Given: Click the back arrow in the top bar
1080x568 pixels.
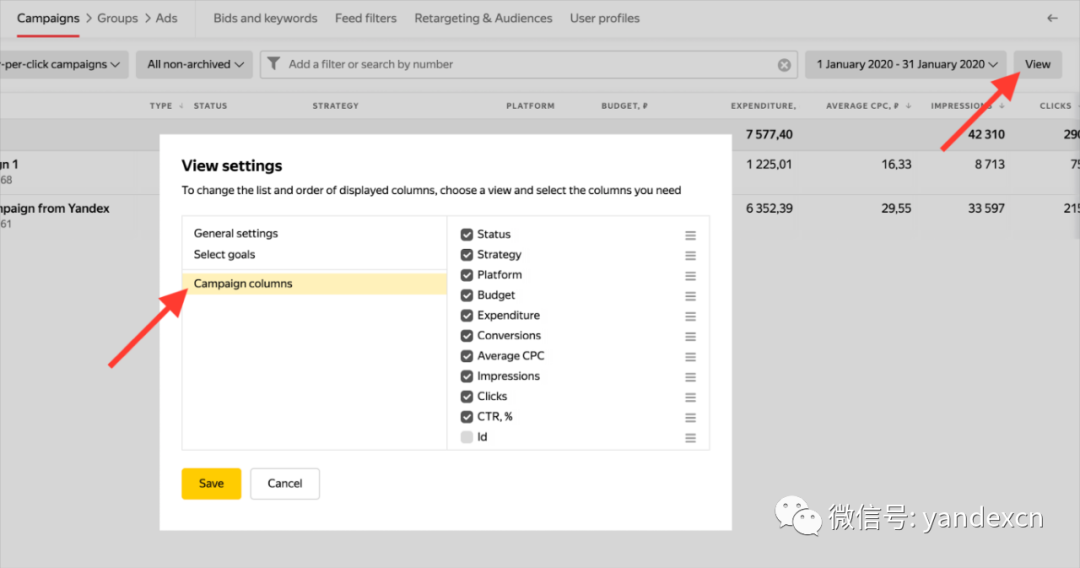Looking at the screenshot, I should (1051, 18).
